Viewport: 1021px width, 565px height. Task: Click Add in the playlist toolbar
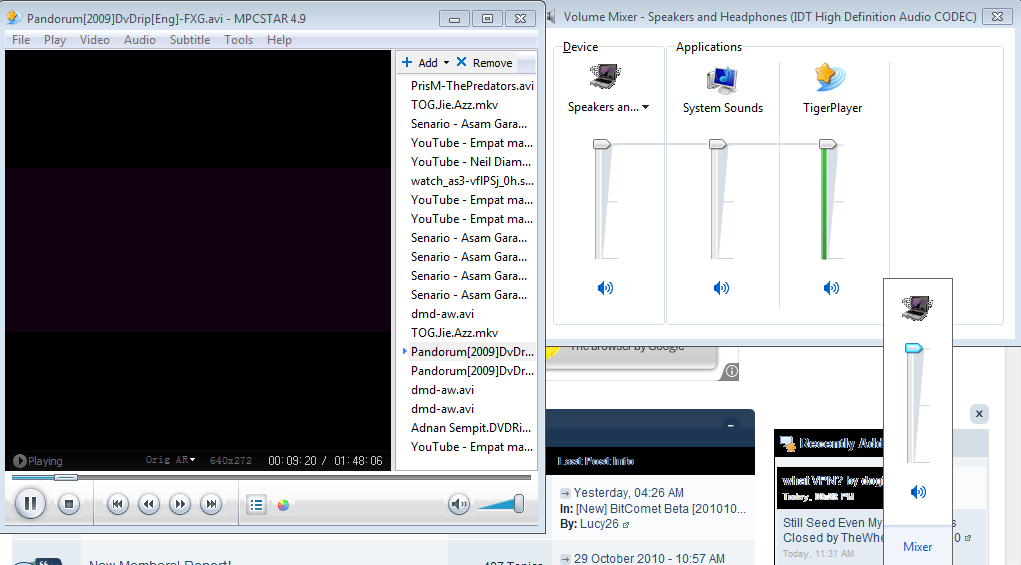(x=419, y=62)
